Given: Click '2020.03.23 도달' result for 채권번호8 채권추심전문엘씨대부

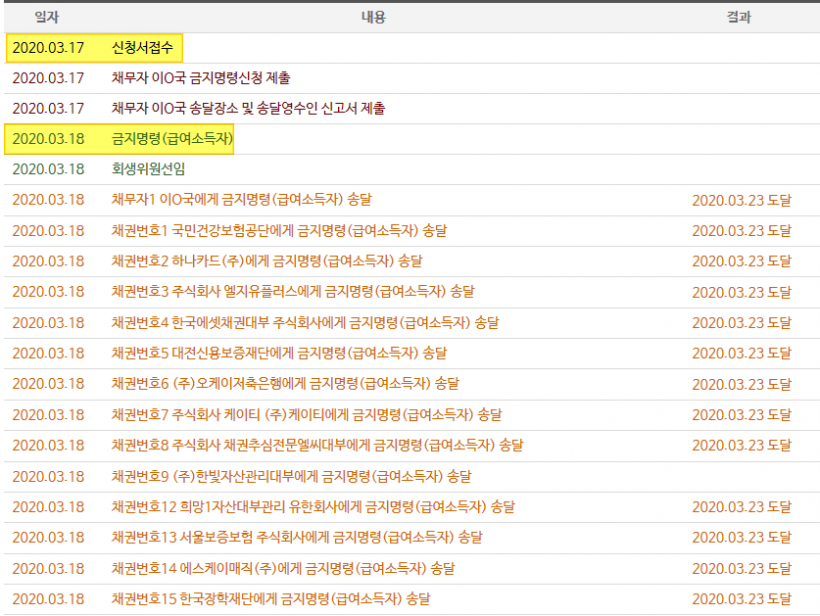Looking at the screenshot, I should tap(742, 445).
